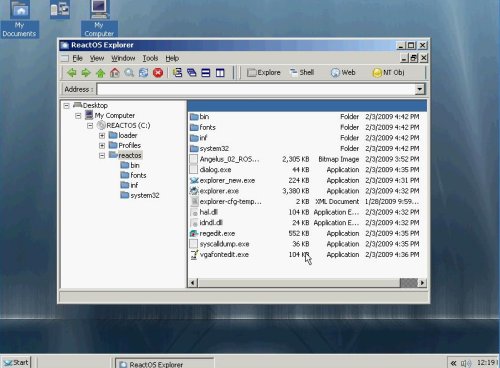Open the network desktop icon between My Documents and My Computer
Viewport: 500px width, 368px height.
pos(60,9)
